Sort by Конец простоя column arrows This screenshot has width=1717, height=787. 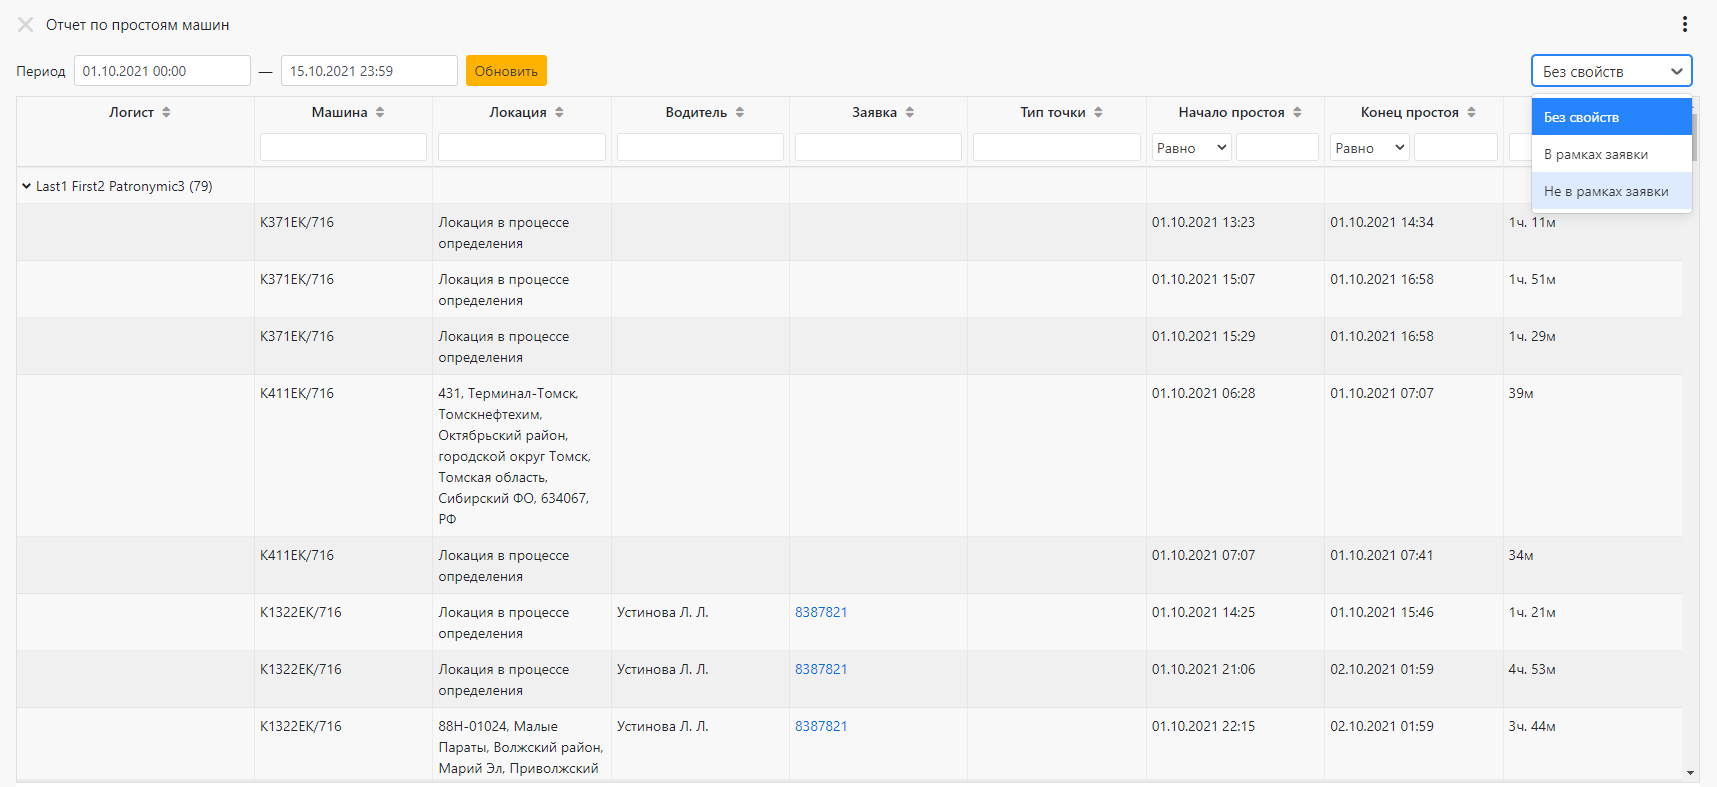tap(1471, 112)
